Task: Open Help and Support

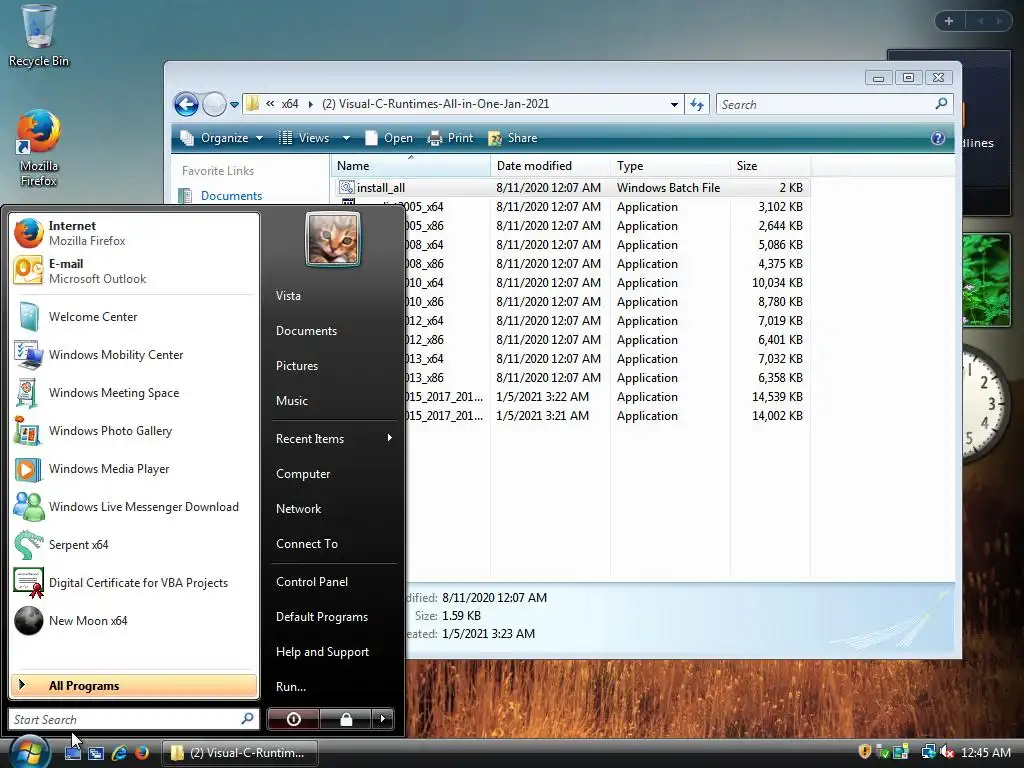Action: [x=334, y=652]
